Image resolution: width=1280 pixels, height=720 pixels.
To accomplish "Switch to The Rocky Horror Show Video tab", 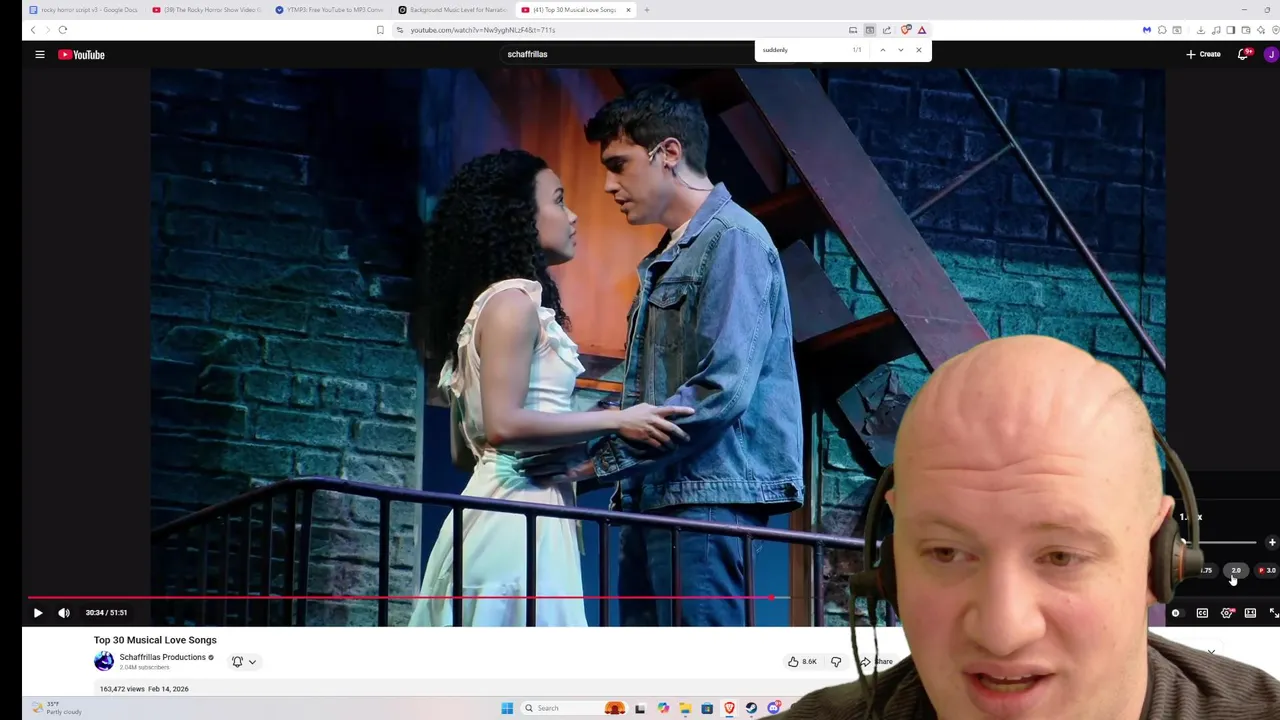I will point(207,10).
